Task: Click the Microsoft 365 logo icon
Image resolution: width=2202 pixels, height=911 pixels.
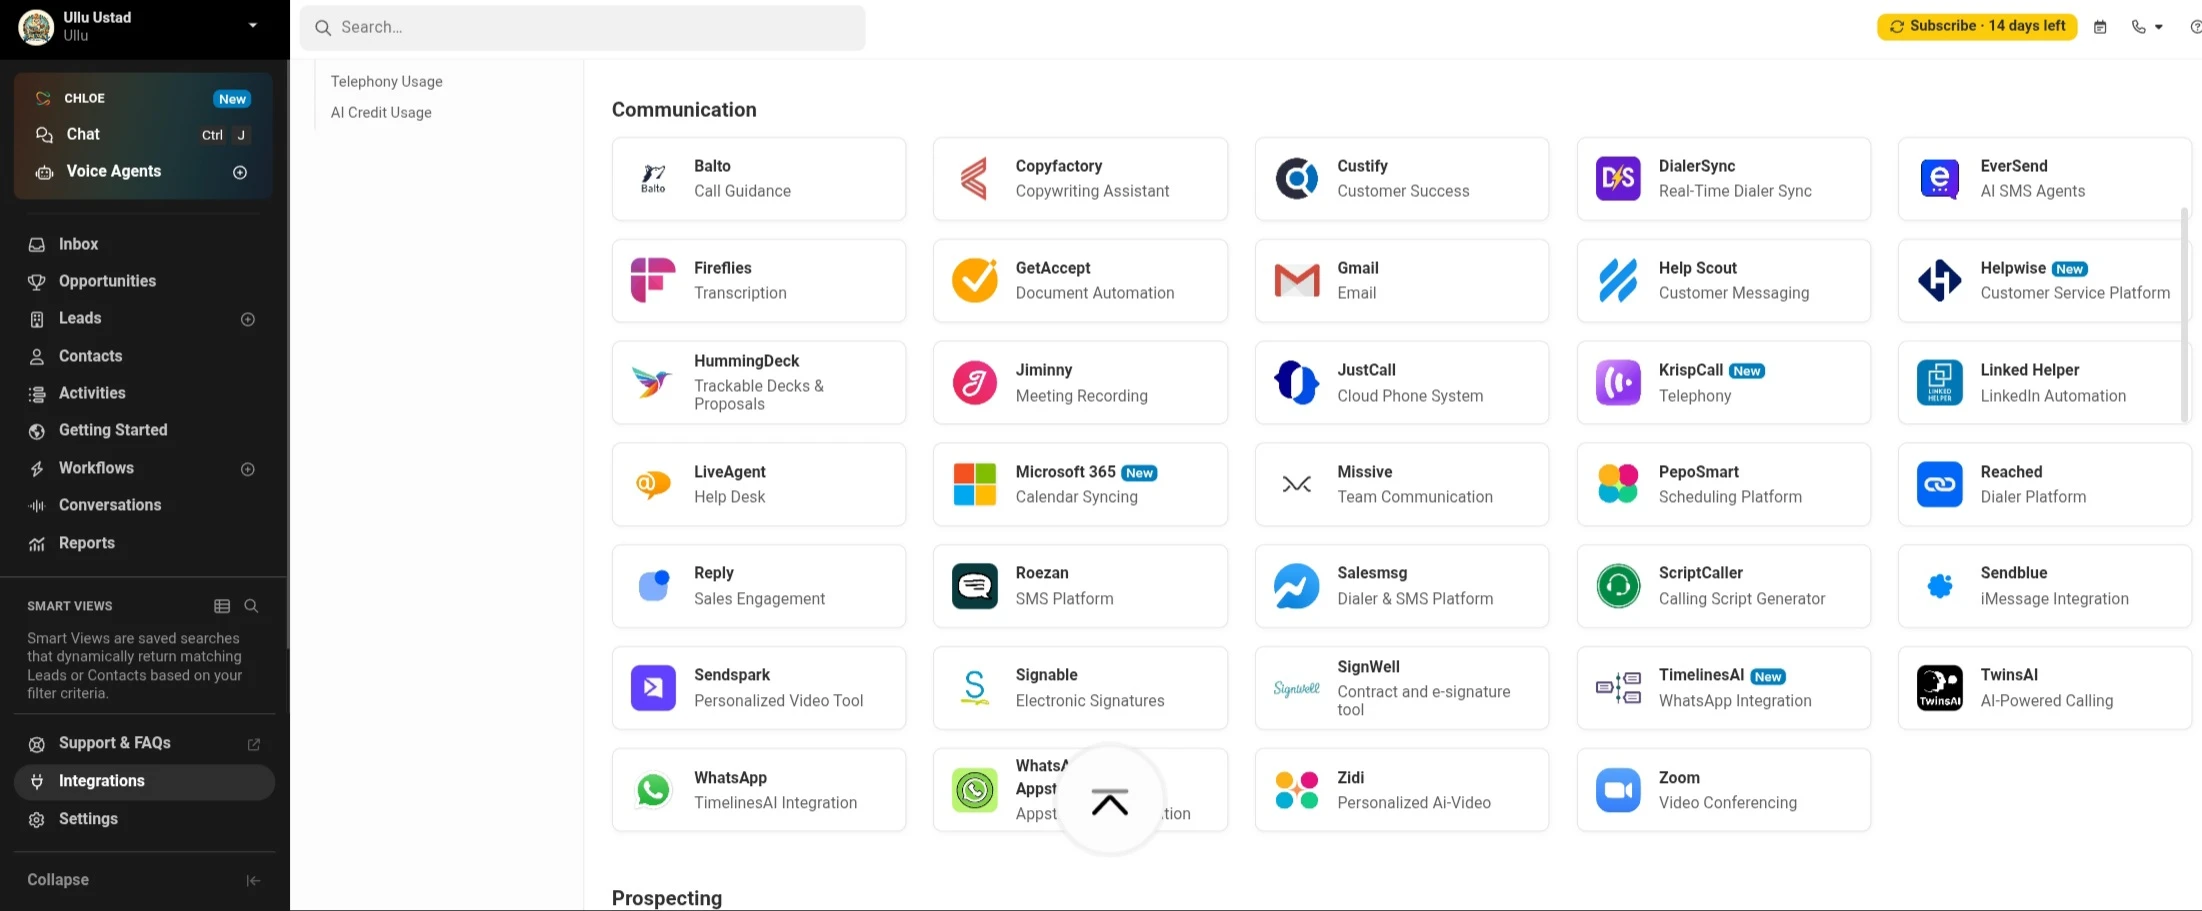Action: tap(974, 484)
